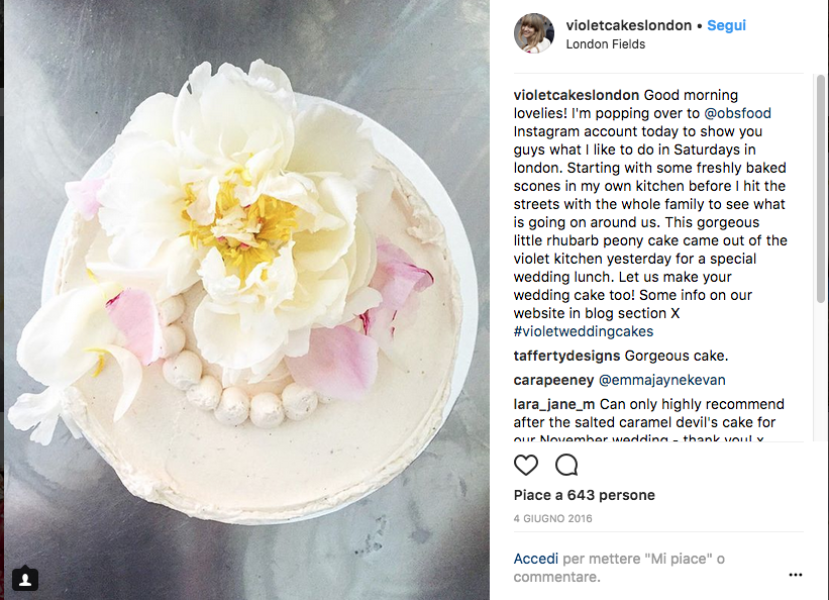Open carapeeney commenter profile

click(x=554, y=380)
